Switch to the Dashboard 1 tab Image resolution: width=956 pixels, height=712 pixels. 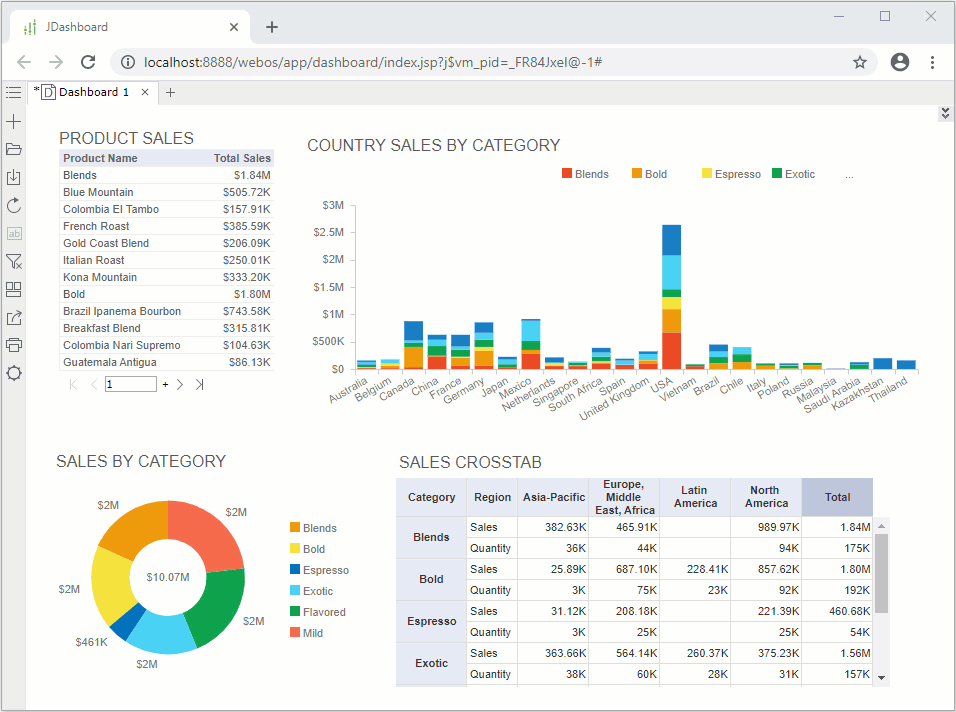pyautogui.click(x=93, y=92)
